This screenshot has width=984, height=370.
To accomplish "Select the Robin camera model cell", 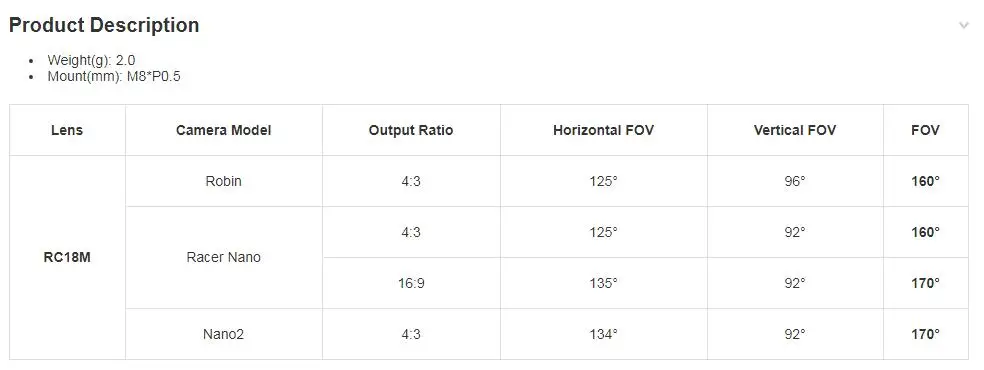I will click(x=223, y=181).
